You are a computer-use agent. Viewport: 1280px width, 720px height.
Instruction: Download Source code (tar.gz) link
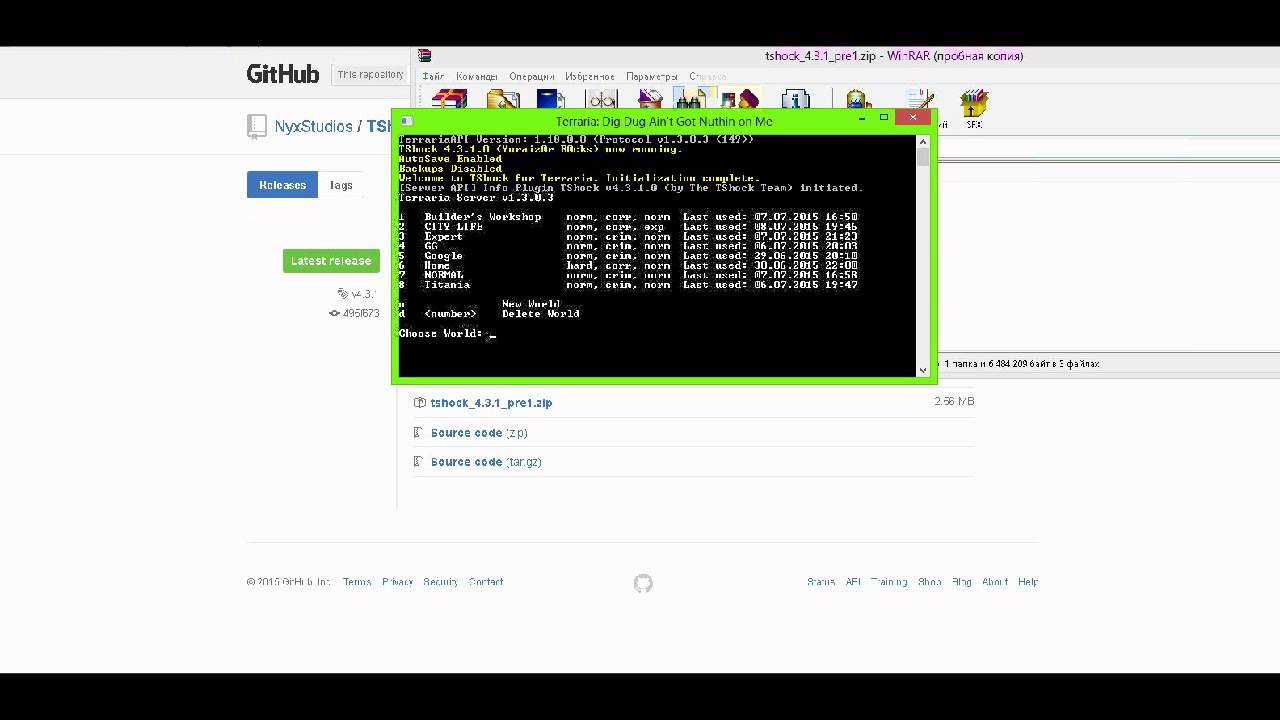486,462
